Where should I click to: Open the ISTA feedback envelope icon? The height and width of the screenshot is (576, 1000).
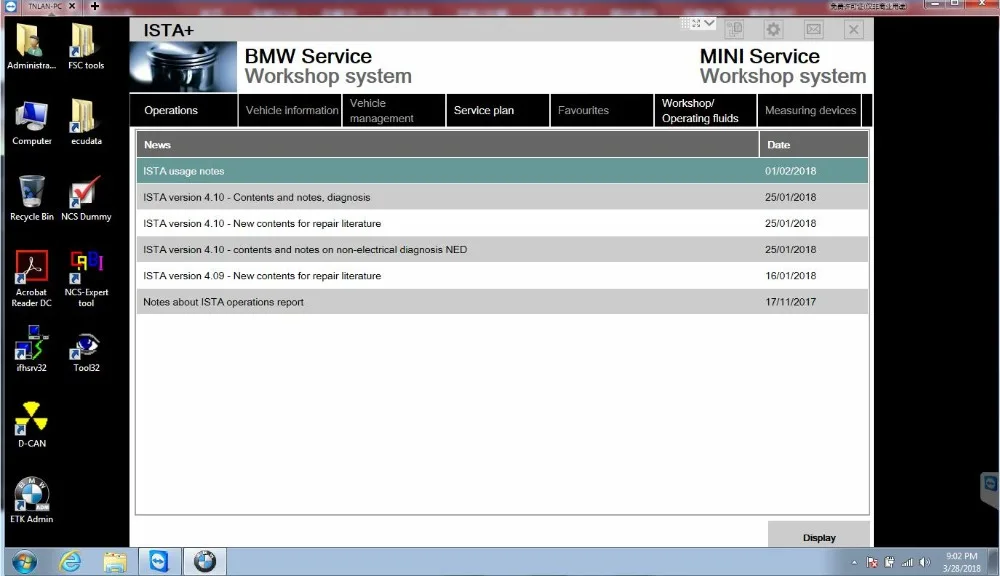[814, 29]
